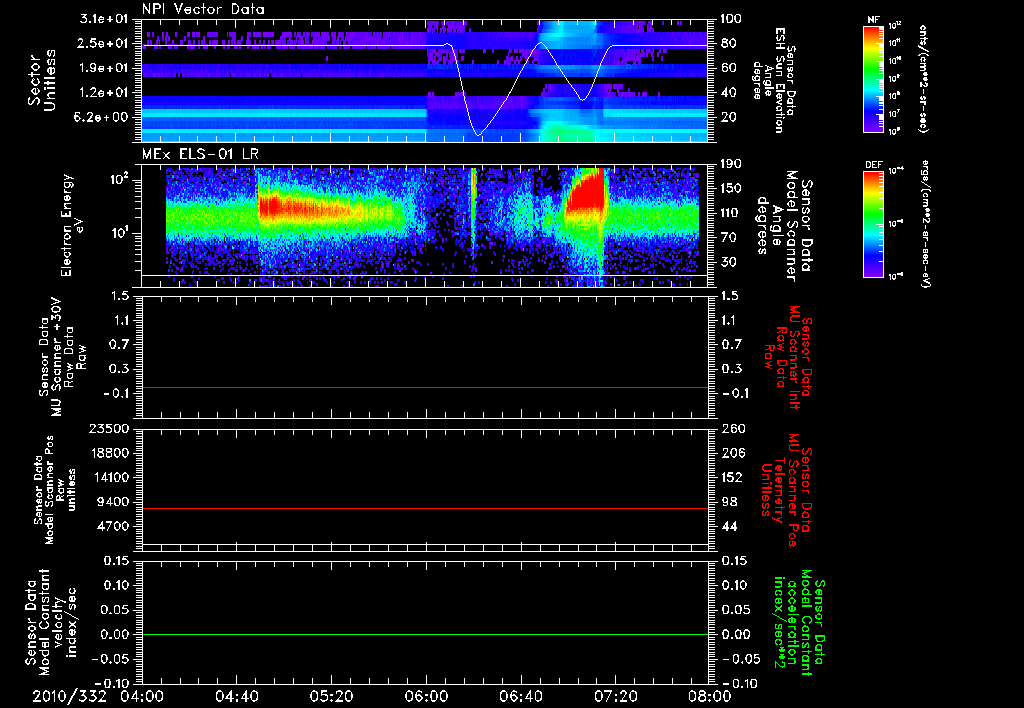Viewport: 1024px width, 708px height.
Task: Click the green line in velocity plot
Action: 424,634
